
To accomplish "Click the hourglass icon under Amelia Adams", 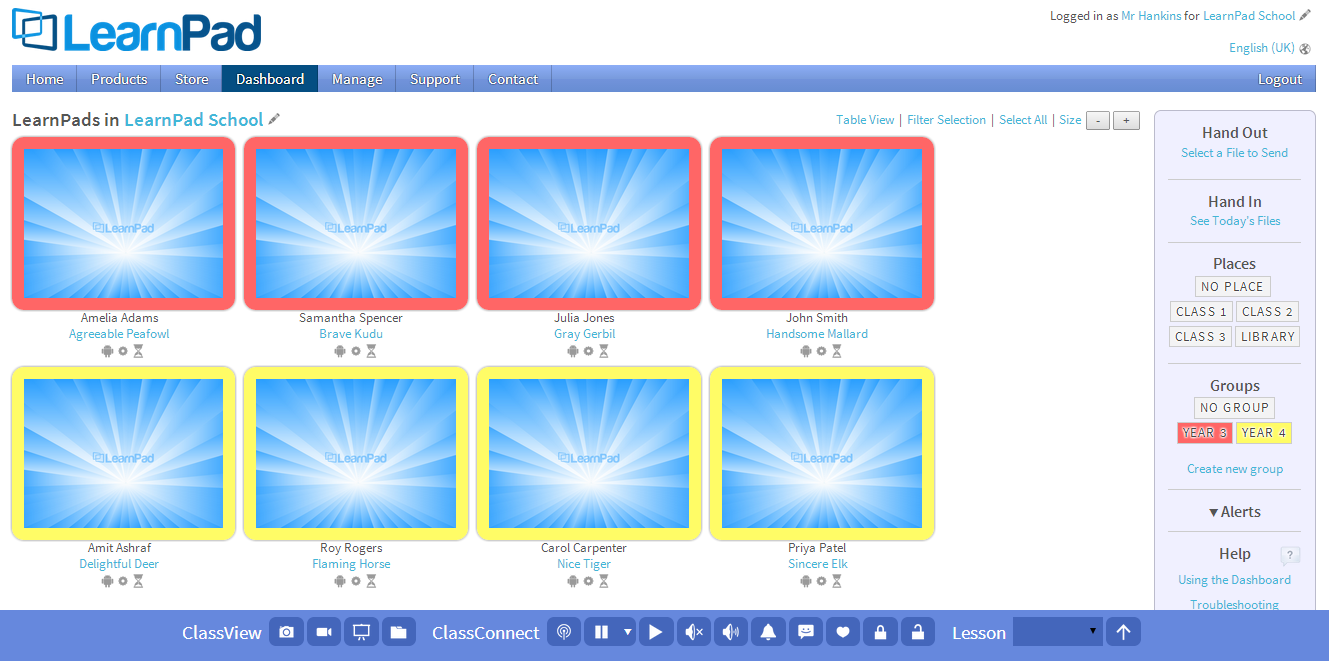I will coord(138,351).
